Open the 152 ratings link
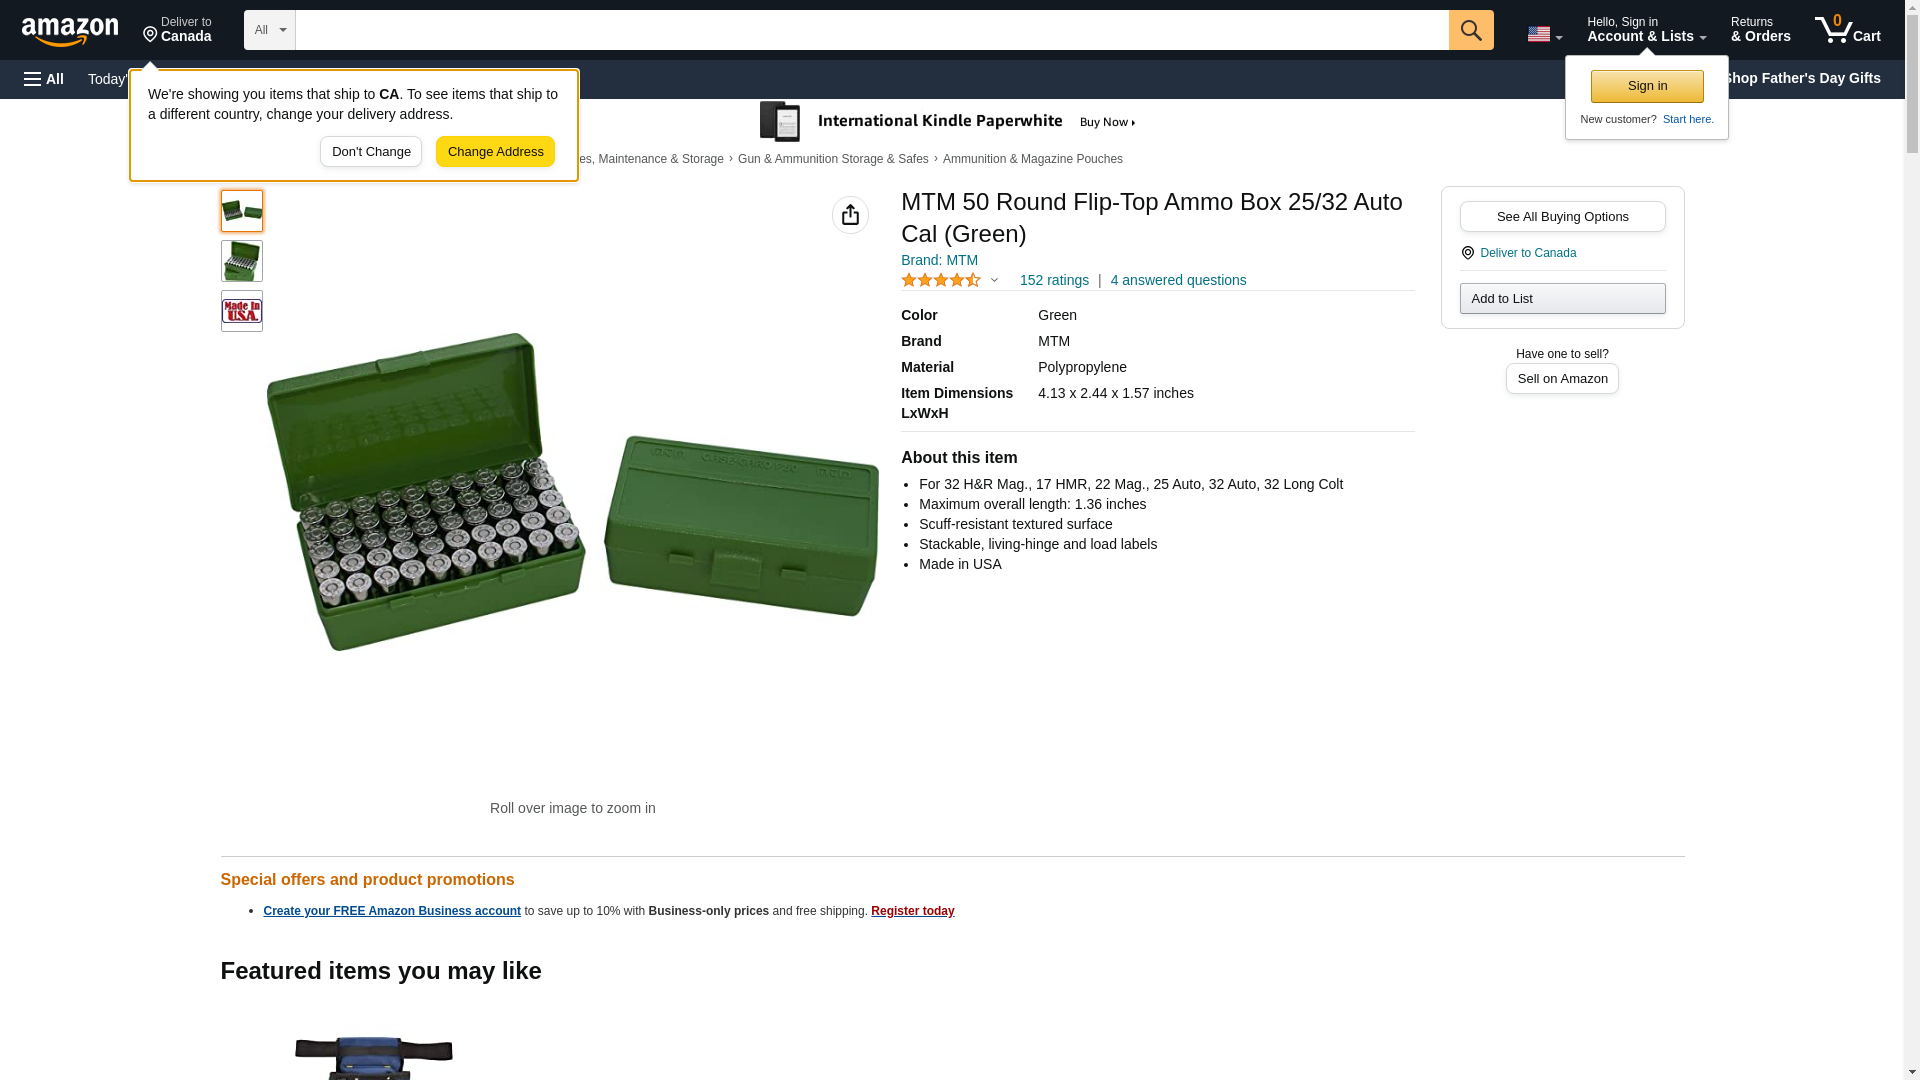This screenshot has width=1920, height=1080. click(1054, 281)
